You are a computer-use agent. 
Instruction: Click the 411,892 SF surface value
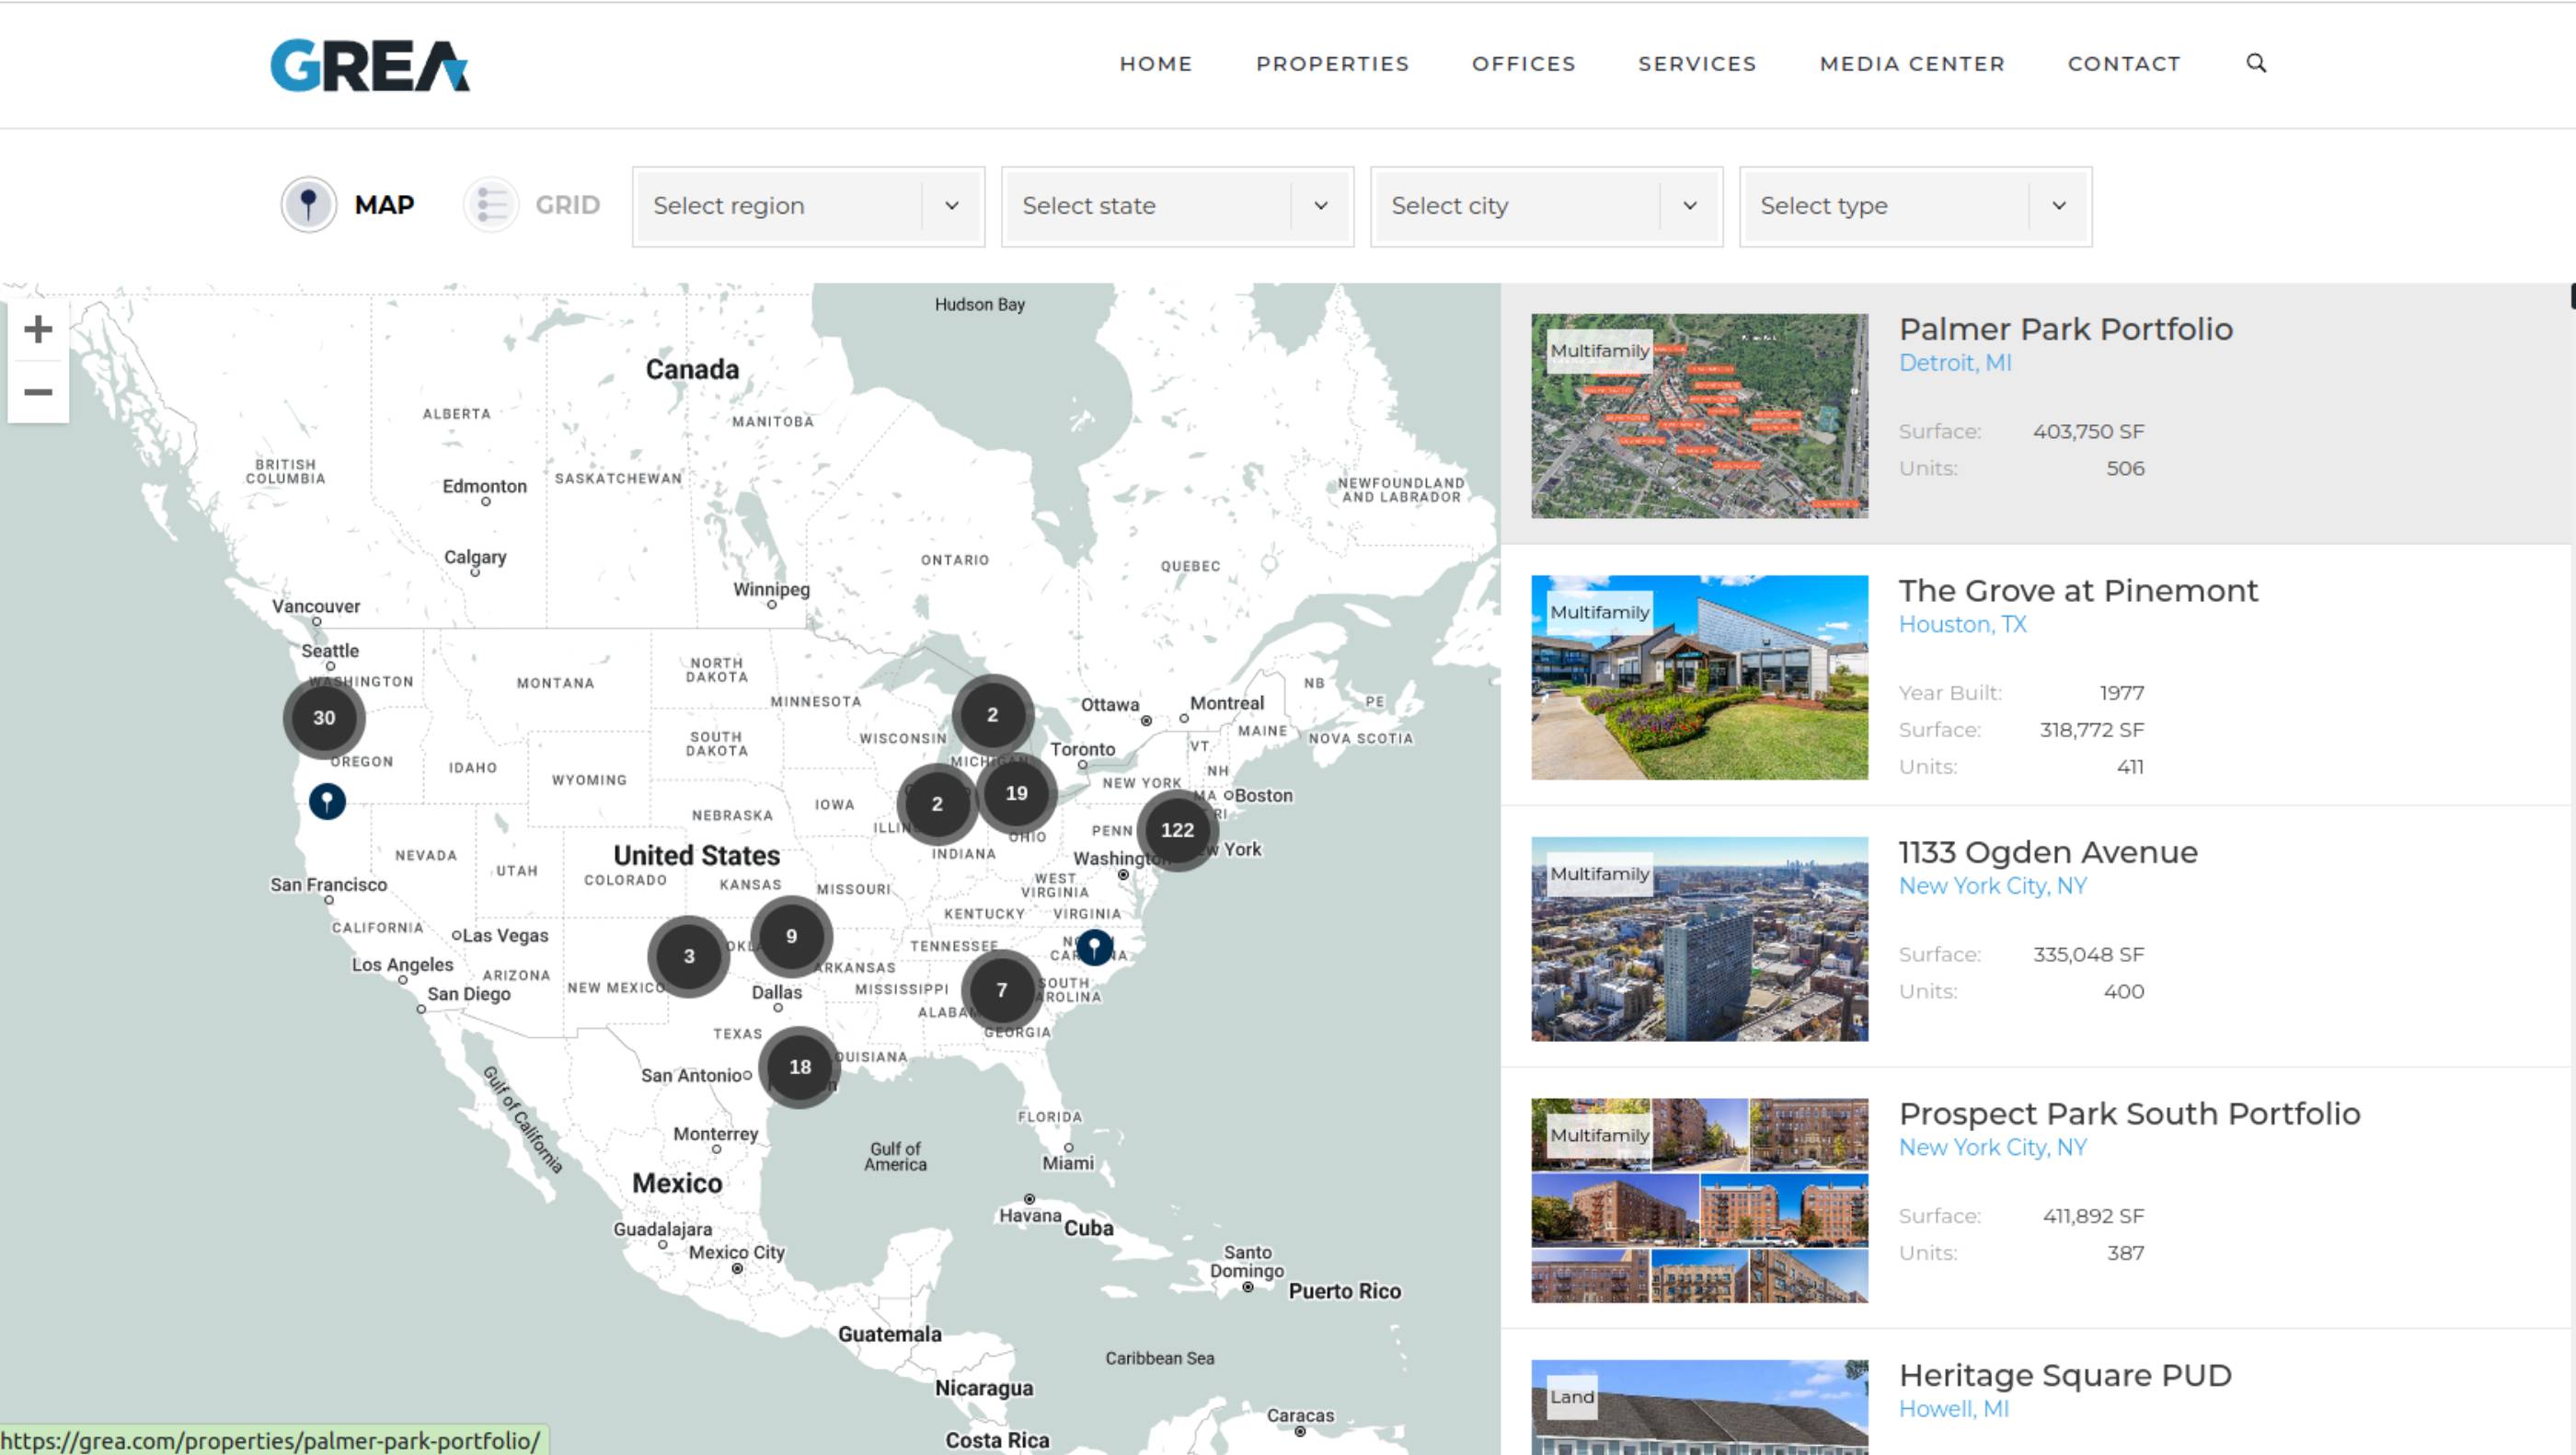point(2093,1216)
